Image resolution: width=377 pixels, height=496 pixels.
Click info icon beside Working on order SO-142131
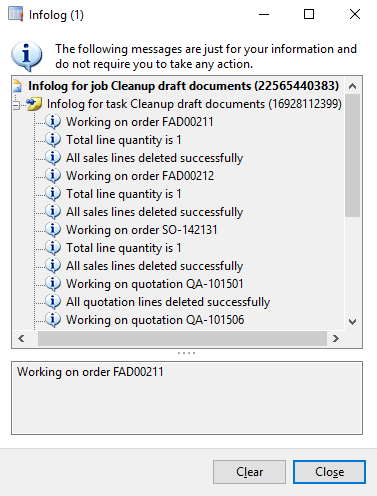coord(53,230)
